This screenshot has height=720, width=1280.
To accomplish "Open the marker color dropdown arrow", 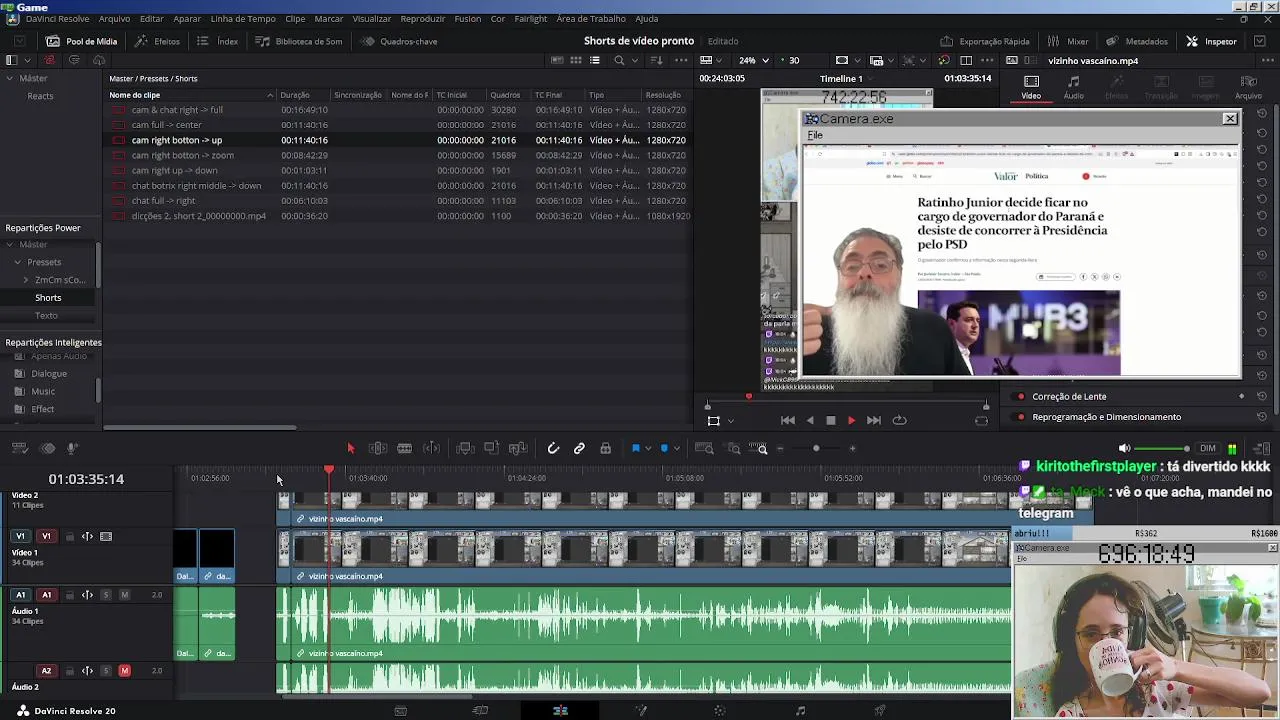I will 676,449.
